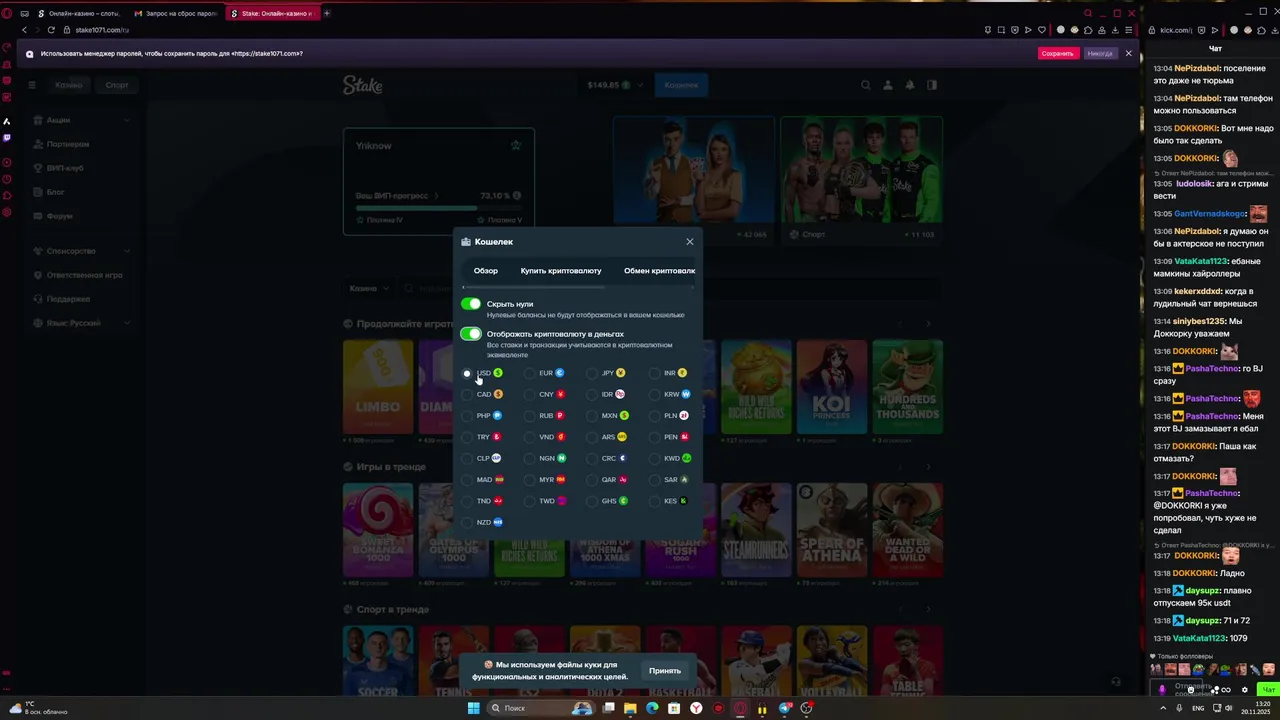The width and height of the screenshot is (1280, 720).
Task: Switch to Обмен криптовалюты tab
Action: point(659,271)
